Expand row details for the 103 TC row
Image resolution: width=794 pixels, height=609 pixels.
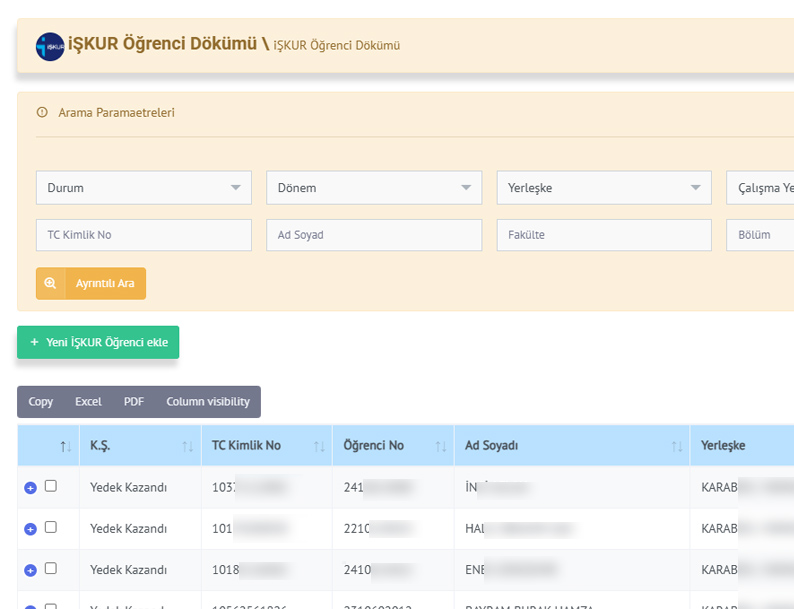click(30, 488)
